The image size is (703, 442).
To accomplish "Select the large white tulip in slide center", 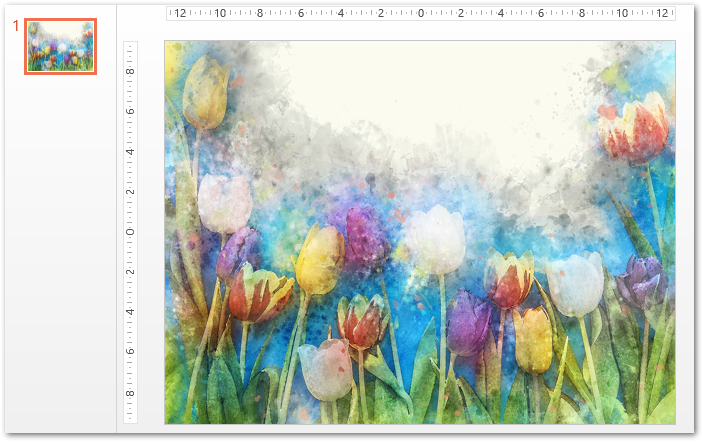I will pos(438,238).
